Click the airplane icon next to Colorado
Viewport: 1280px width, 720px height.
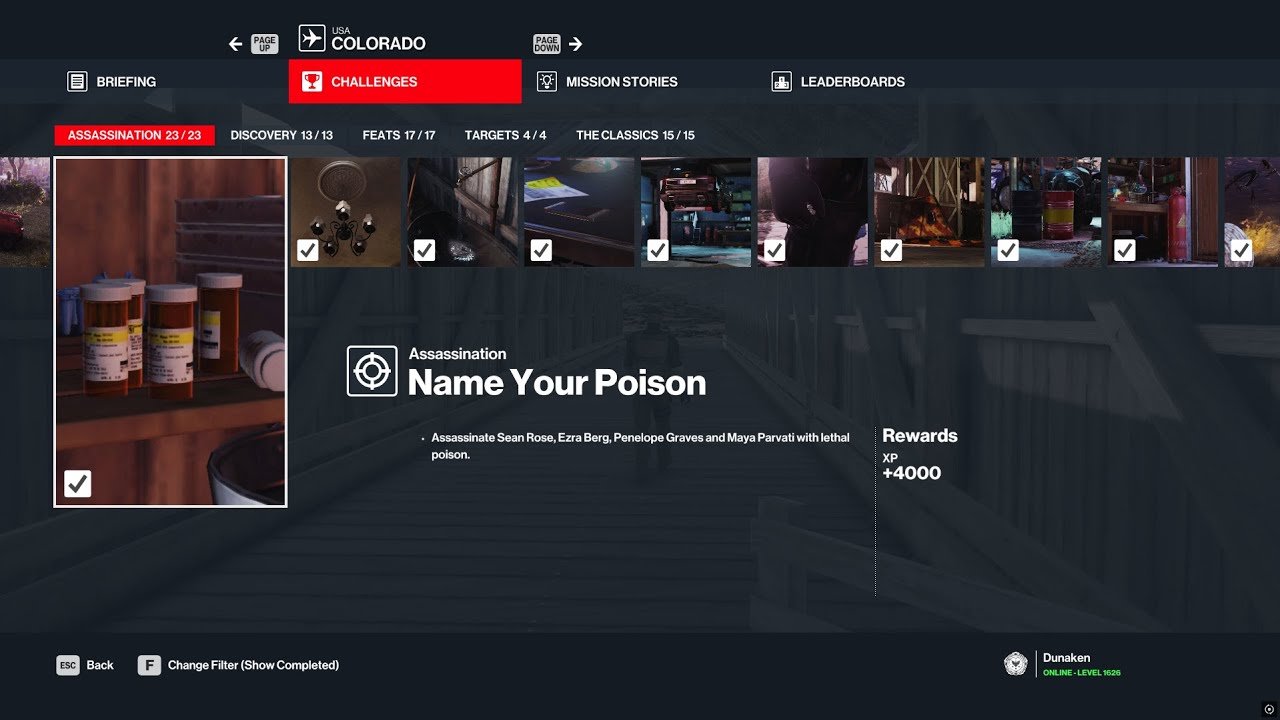click(312, 38)
